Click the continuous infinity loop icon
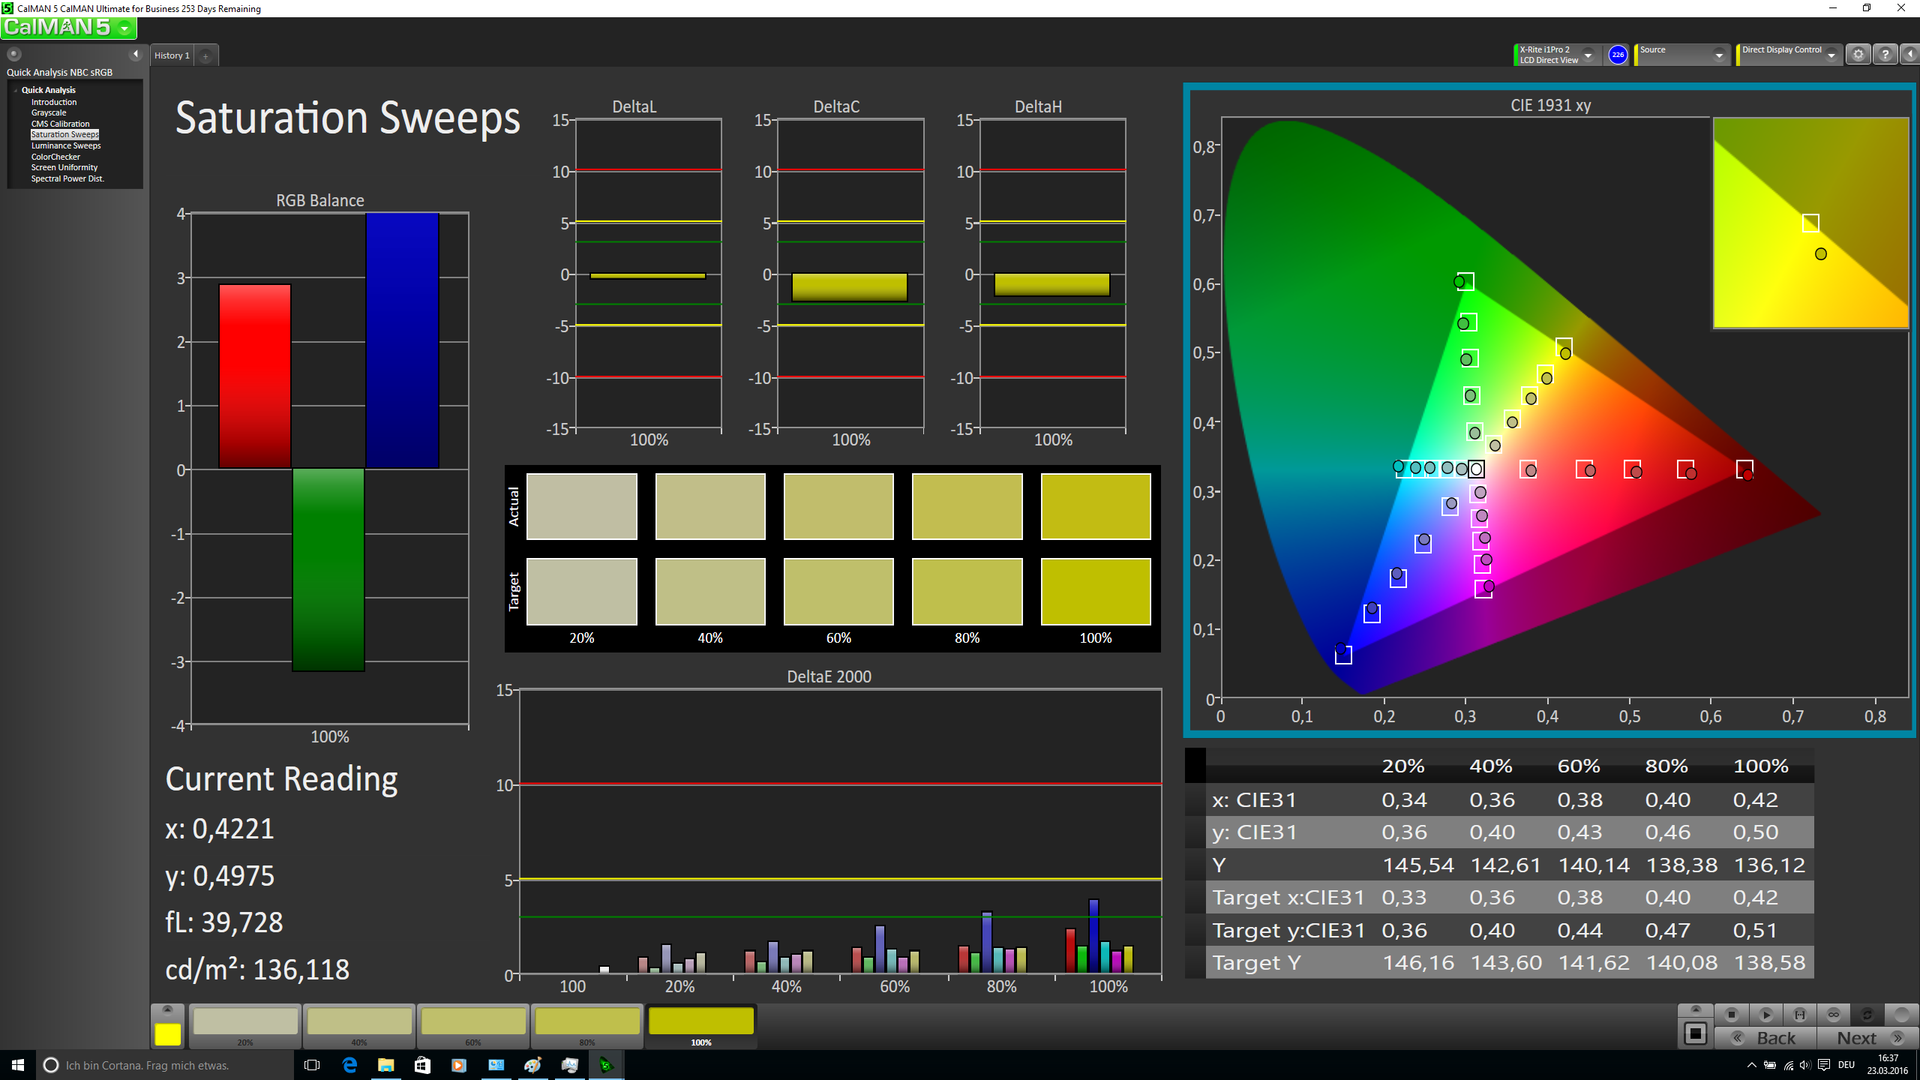The width and height of the screenshot is (1920, 1080). pyautogui.click(x=1833, y=1014)
